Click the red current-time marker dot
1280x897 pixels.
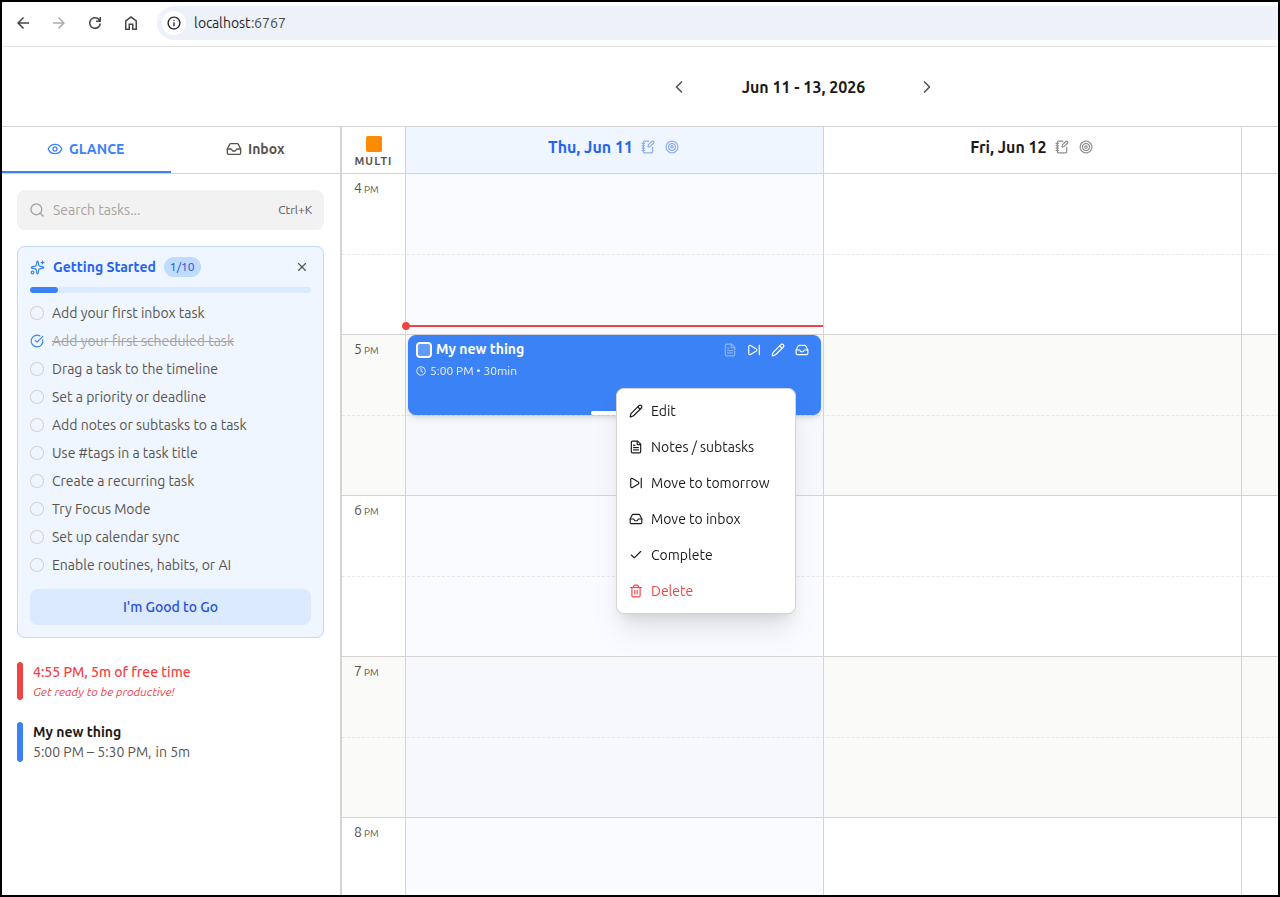[x=405, y=326]
